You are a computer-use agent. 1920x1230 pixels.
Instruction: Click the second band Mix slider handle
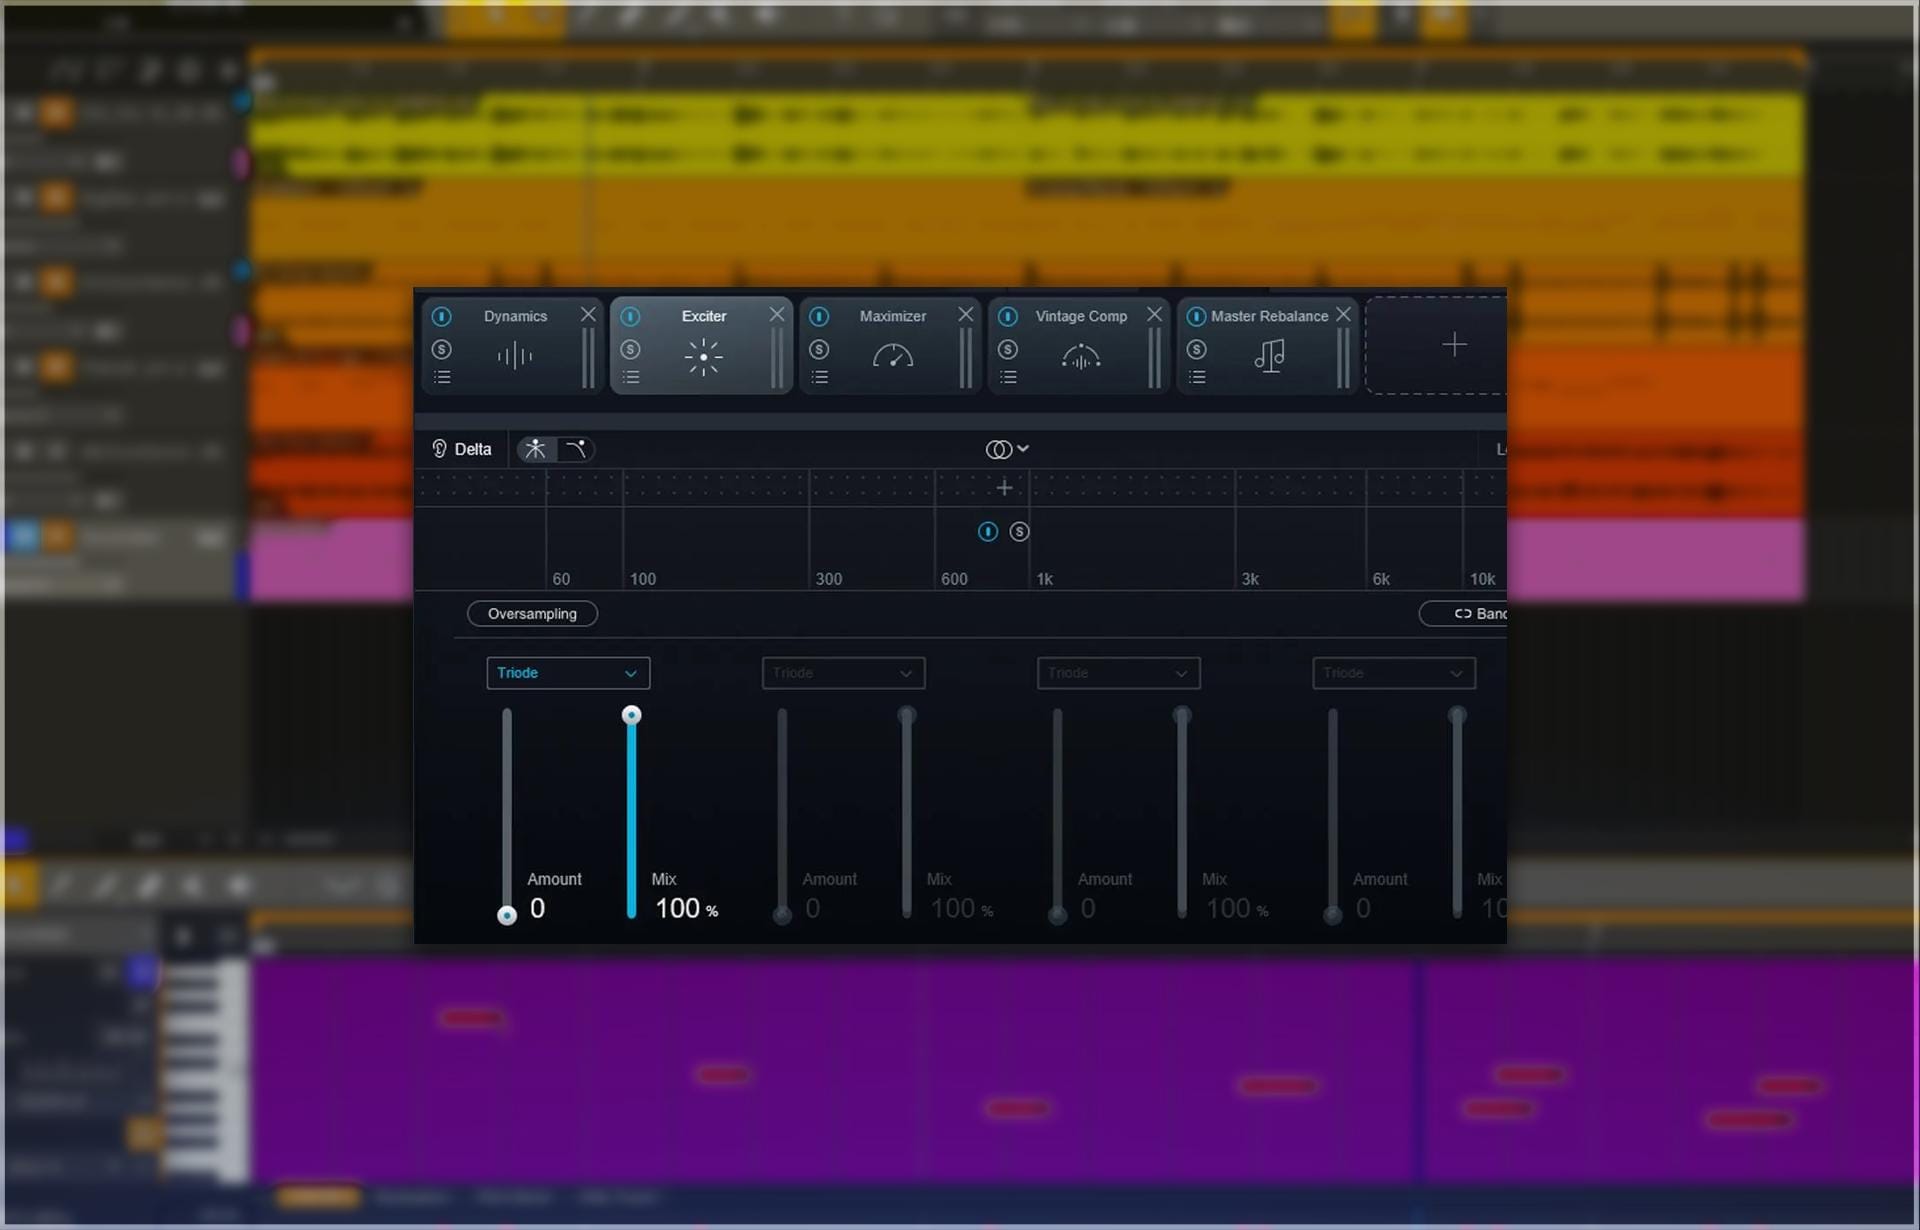[906, 715]
